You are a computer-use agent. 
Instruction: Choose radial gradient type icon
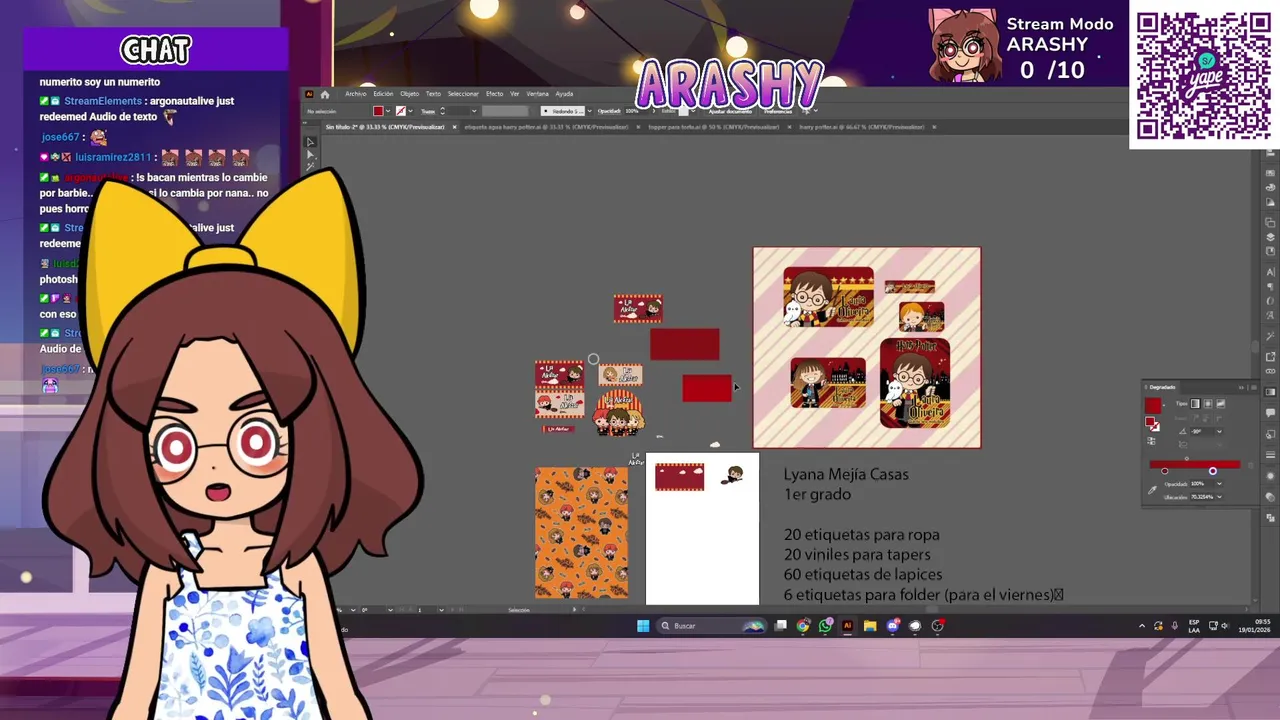coord(1208,403)
